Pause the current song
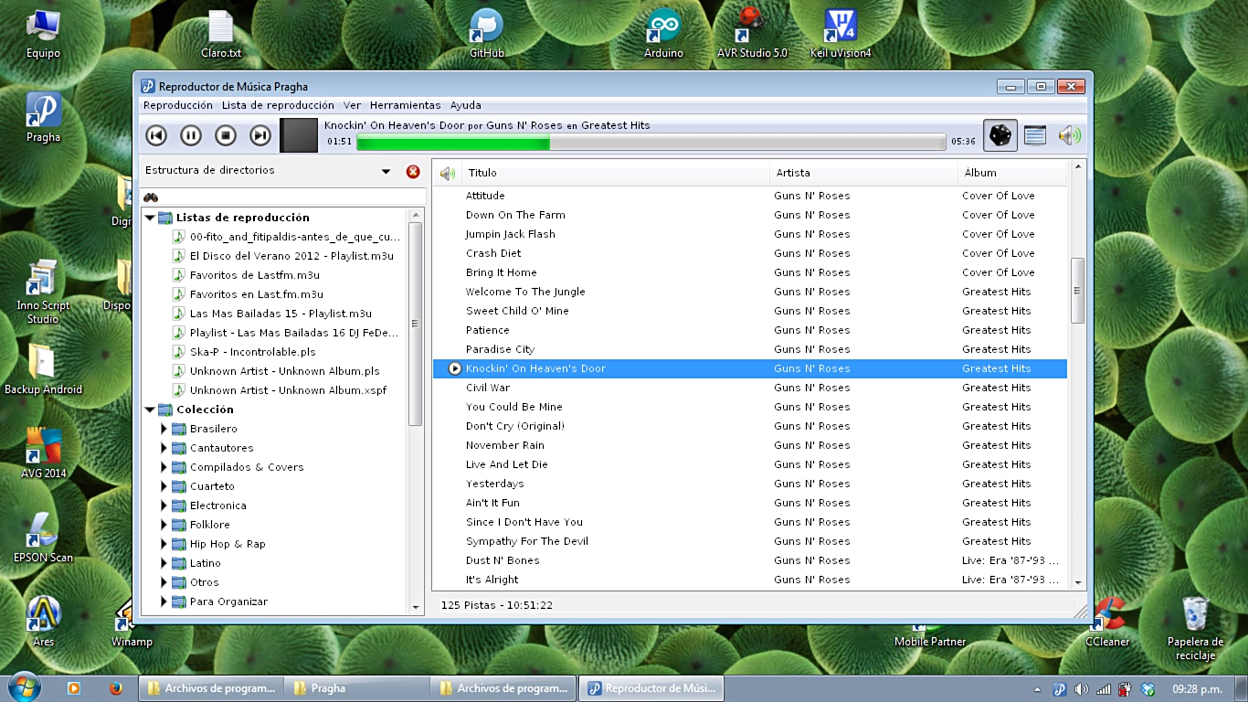Image resolution: width=1248 pixels, height=702 pixels. coord(191,135)
